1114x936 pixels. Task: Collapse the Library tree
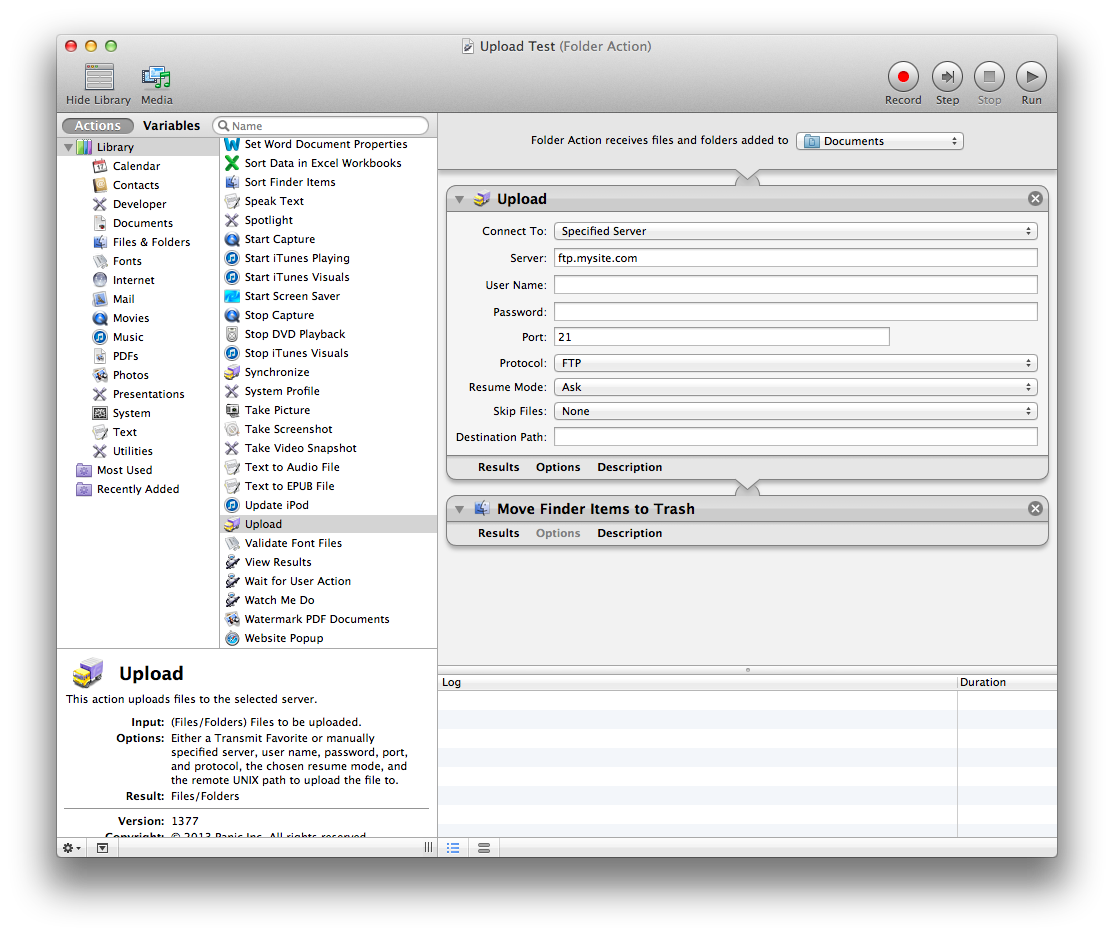[x=68, y=147]
